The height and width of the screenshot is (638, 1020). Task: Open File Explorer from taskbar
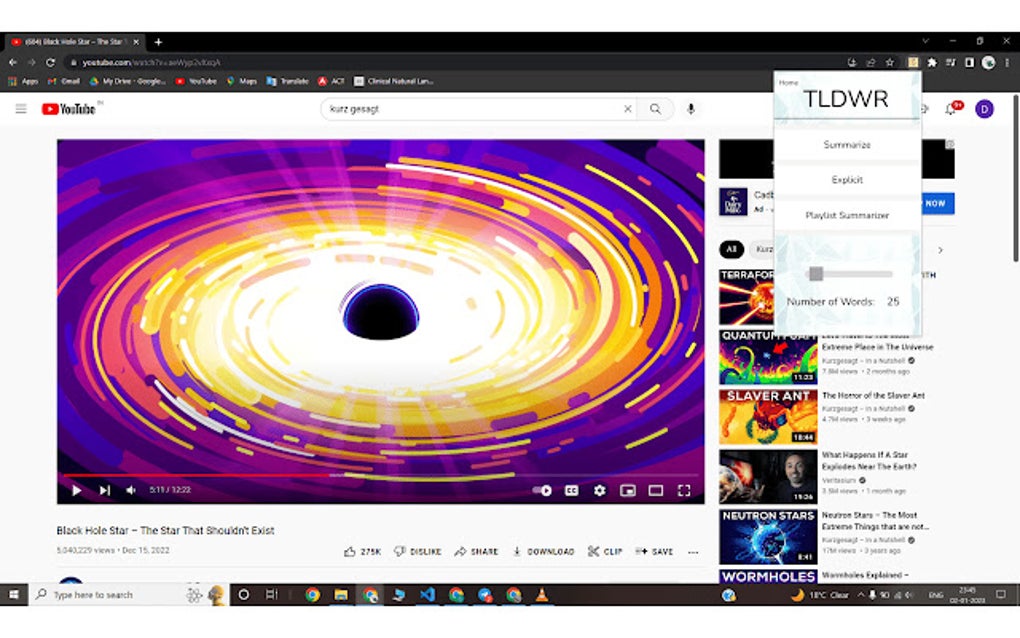click(x=341, y=594)
